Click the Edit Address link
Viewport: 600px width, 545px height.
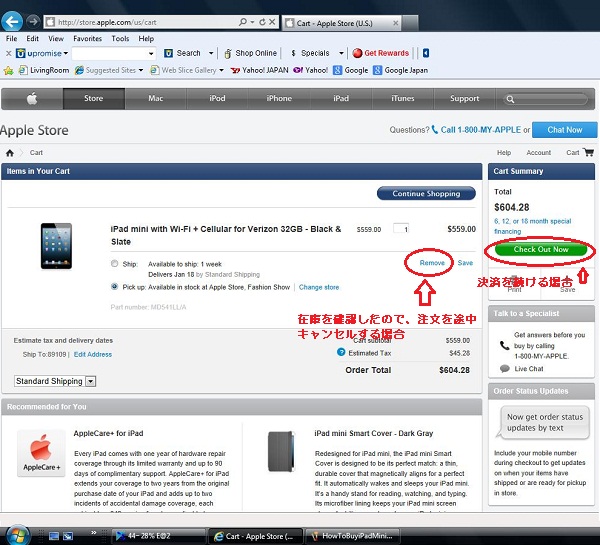click(x=93, y=354)
